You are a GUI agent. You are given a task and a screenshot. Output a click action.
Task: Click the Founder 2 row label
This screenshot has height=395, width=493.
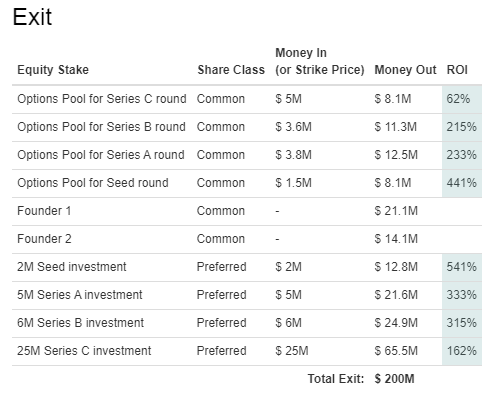click(x=44, y=239)
